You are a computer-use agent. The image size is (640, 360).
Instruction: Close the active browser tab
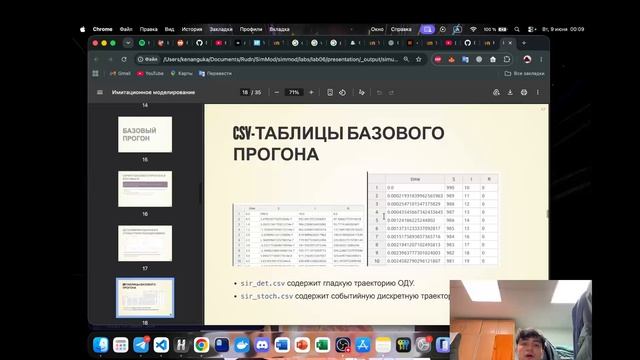[510, 43]
